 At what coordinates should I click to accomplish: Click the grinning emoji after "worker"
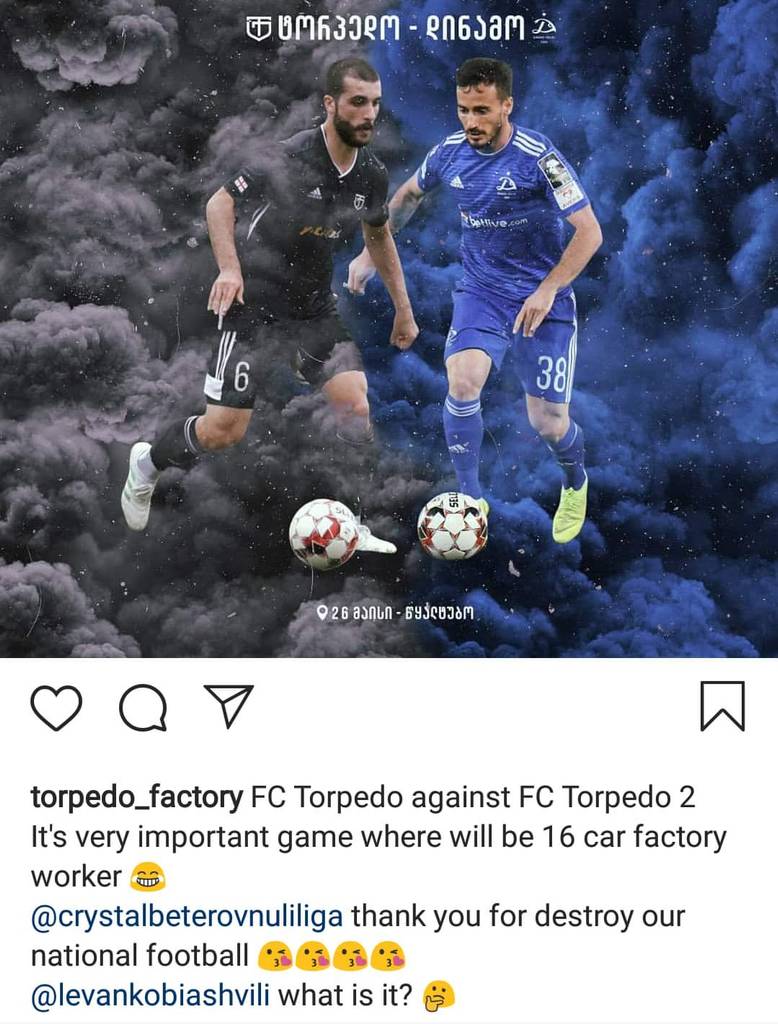coord(148,878)
